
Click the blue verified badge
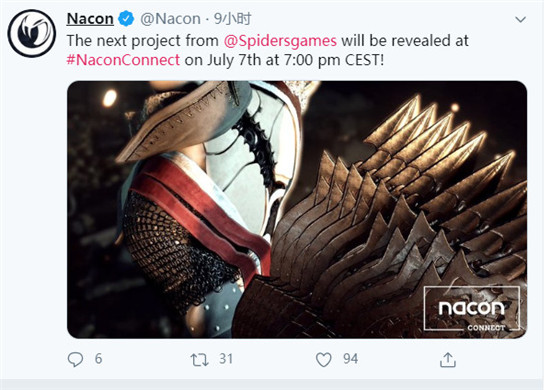point(126,19)
